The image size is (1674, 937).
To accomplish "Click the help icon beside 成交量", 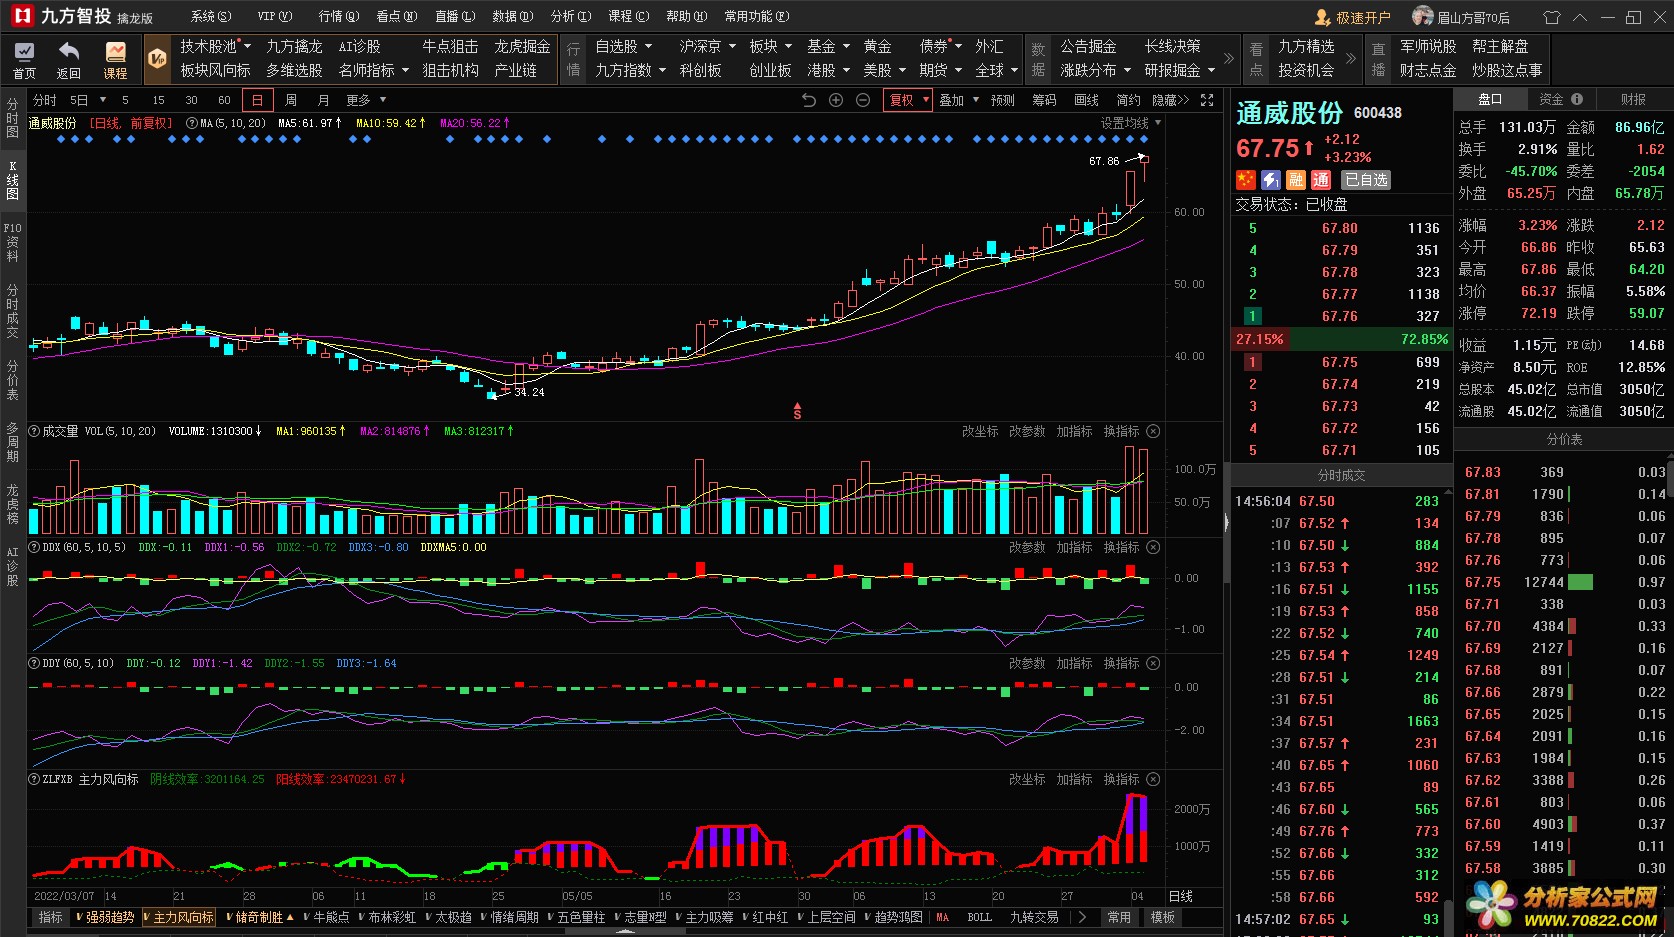I will click(x=34, y=431).
